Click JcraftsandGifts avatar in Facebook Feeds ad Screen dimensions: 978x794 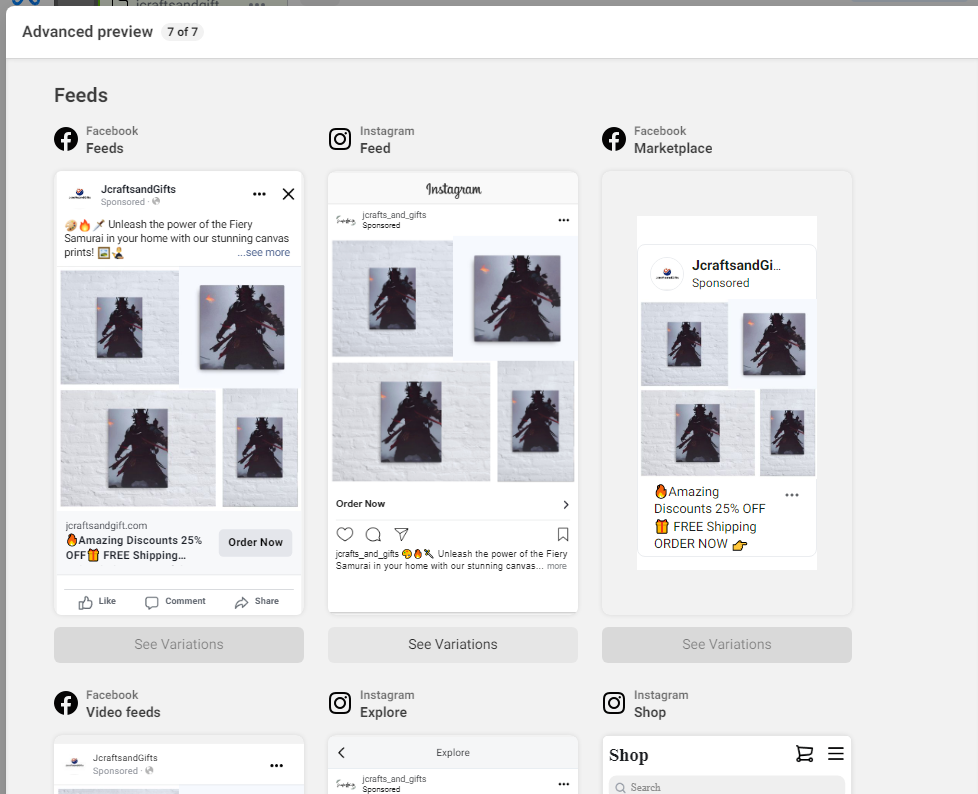(79, 194)
